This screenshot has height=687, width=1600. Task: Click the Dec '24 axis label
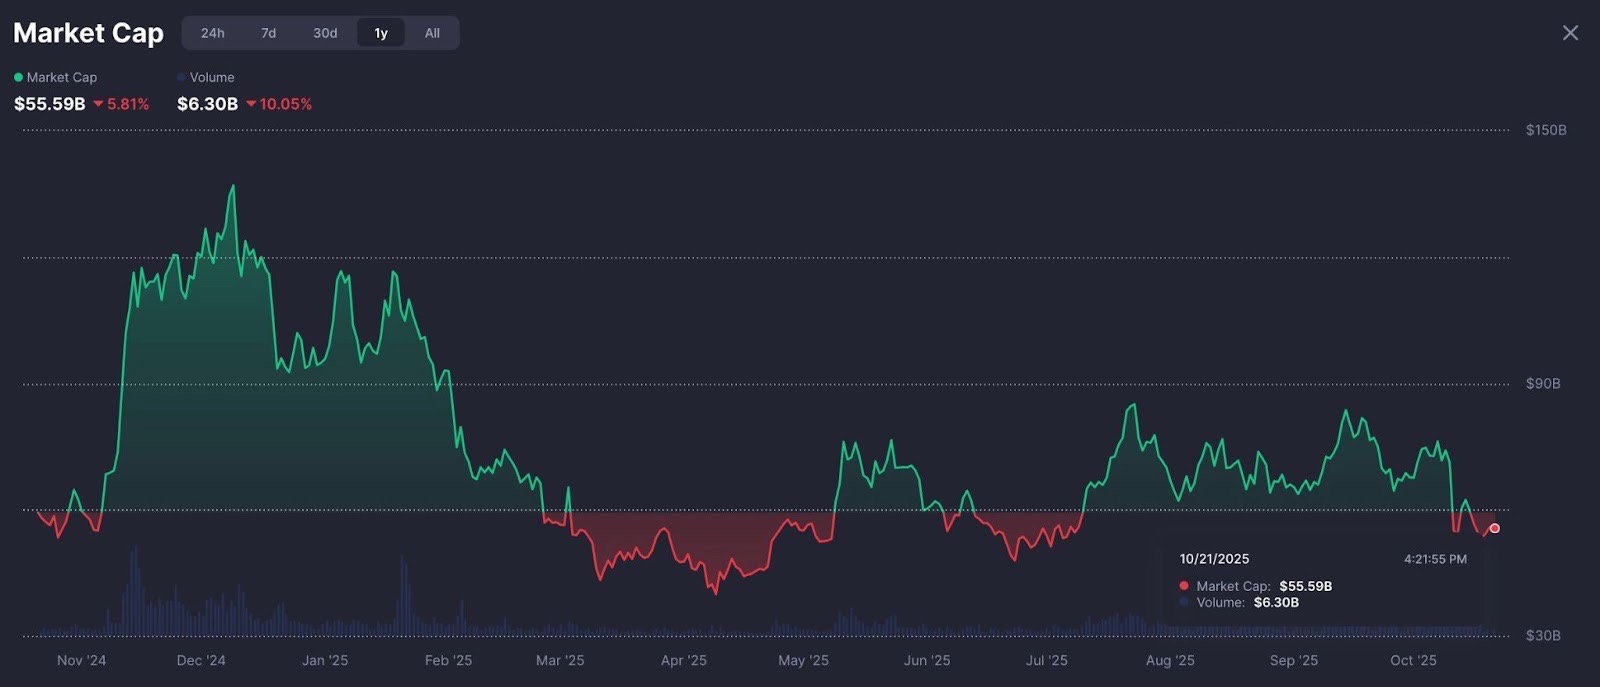point(201,660)
